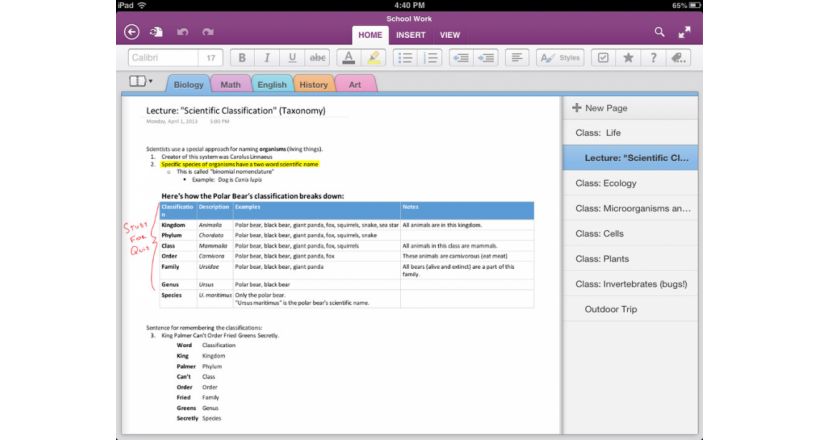Open the Class: Microorganisms page
Image resolution: width=820 pixels, height=440 pixels.
(x=630, y=208)
